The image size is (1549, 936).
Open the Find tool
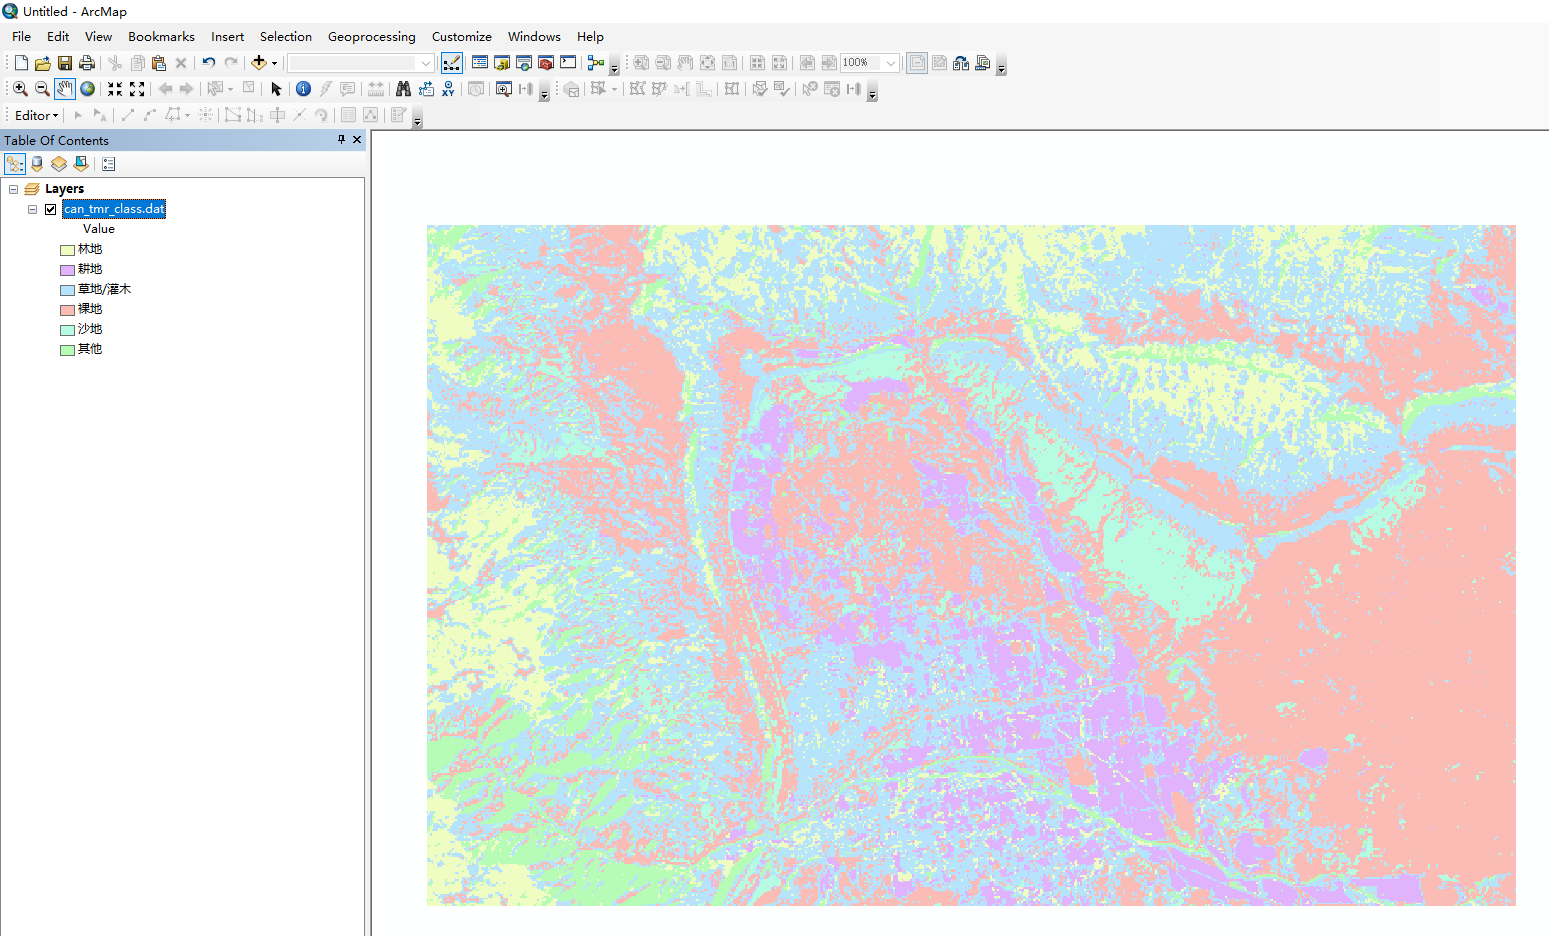click(402, 88)
